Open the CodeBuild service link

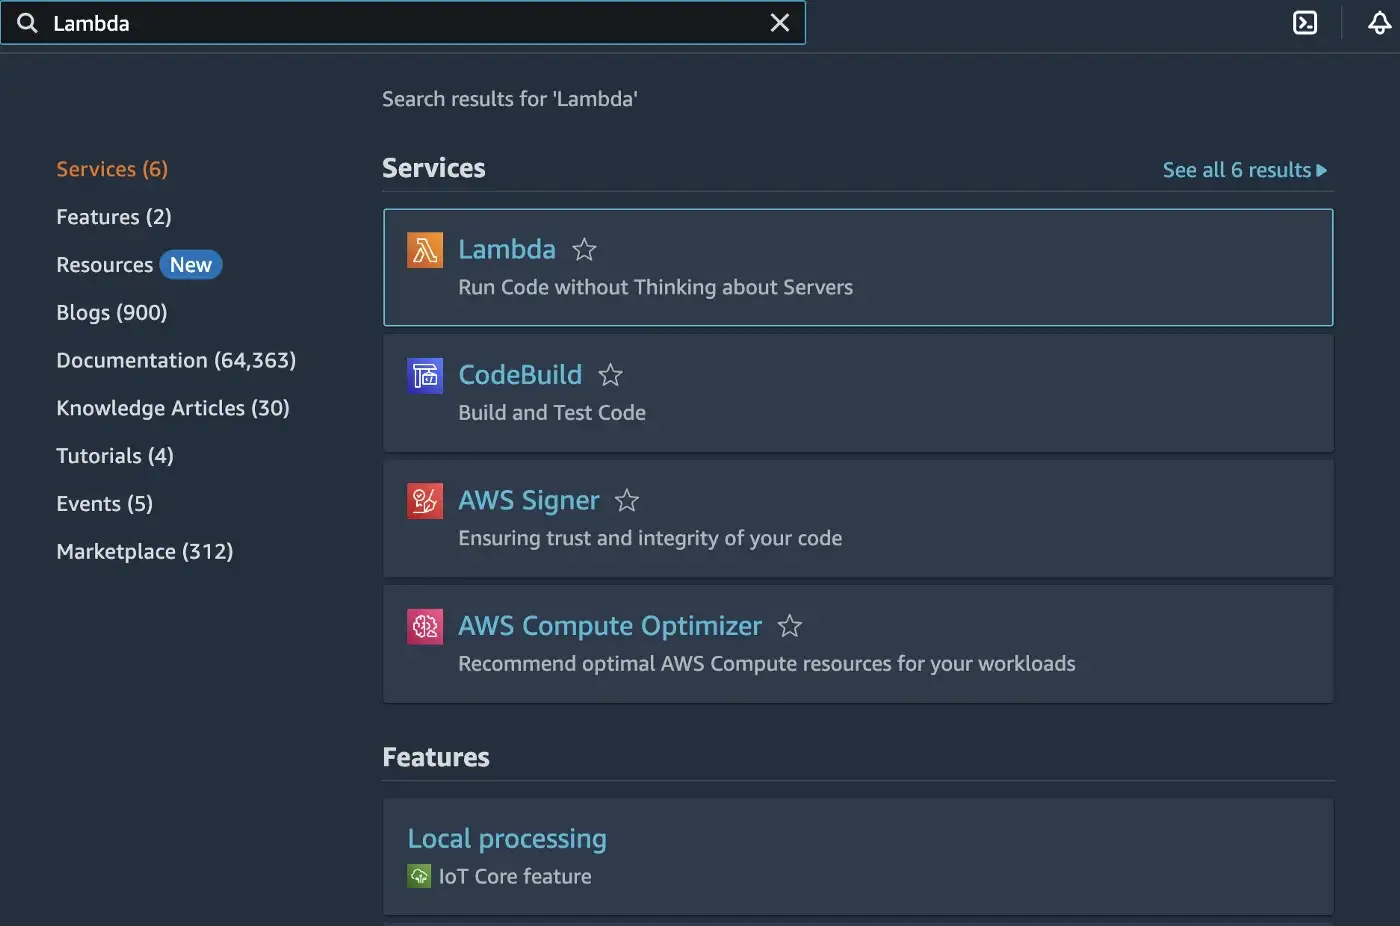click(520, 375)
